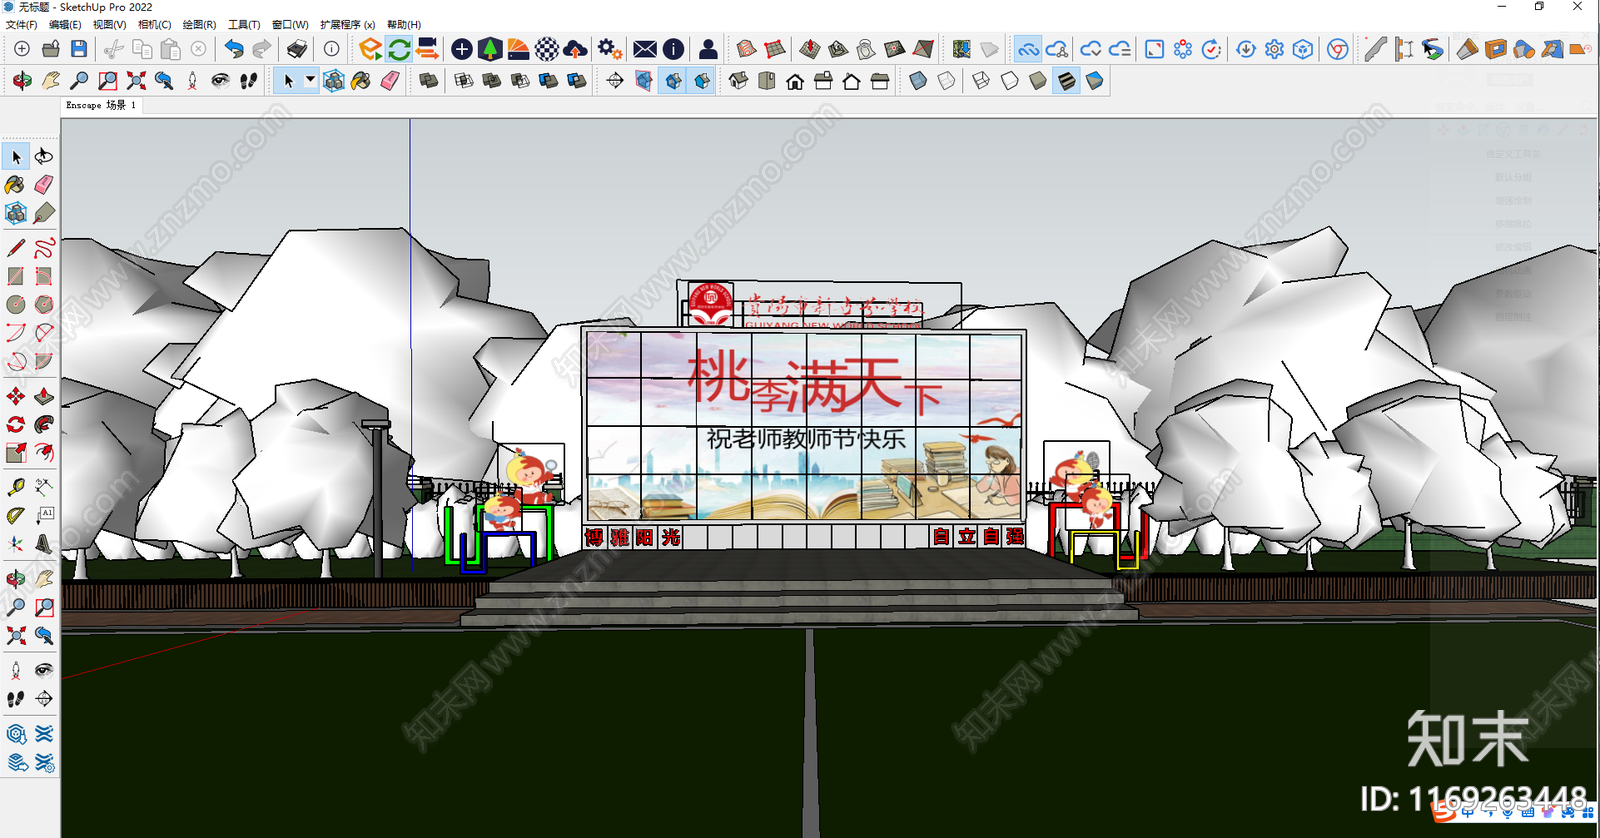Open Enscape upload management cloud icon
The width and height of the screenshot is (1600, 838).
575,49
